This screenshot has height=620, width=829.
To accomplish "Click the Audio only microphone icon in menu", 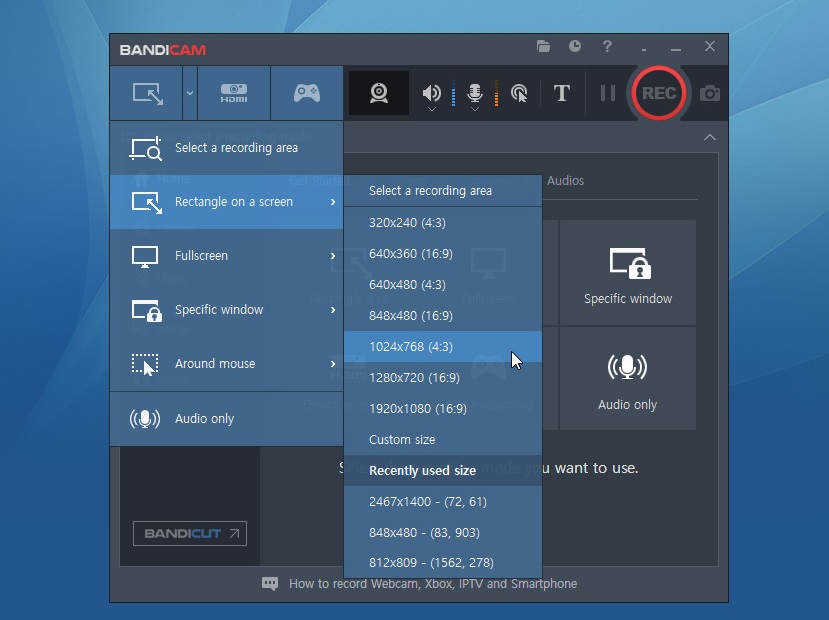I will [x=145, y=419].
